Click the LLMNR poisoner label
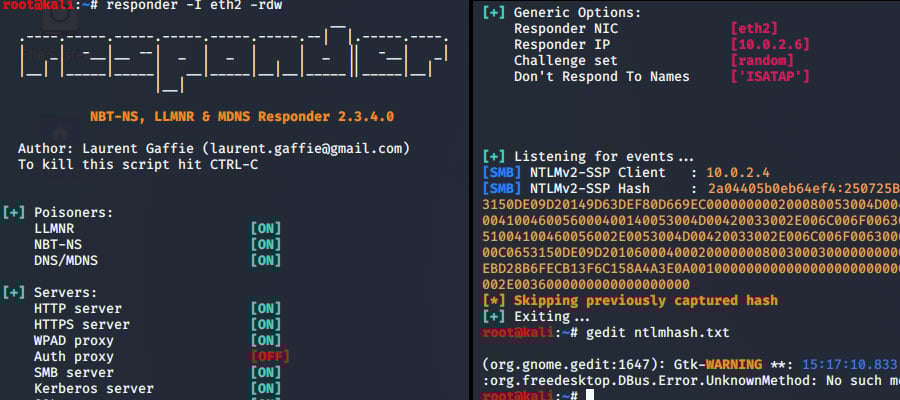This screenshot has height=400, width=900. point(54,229)
